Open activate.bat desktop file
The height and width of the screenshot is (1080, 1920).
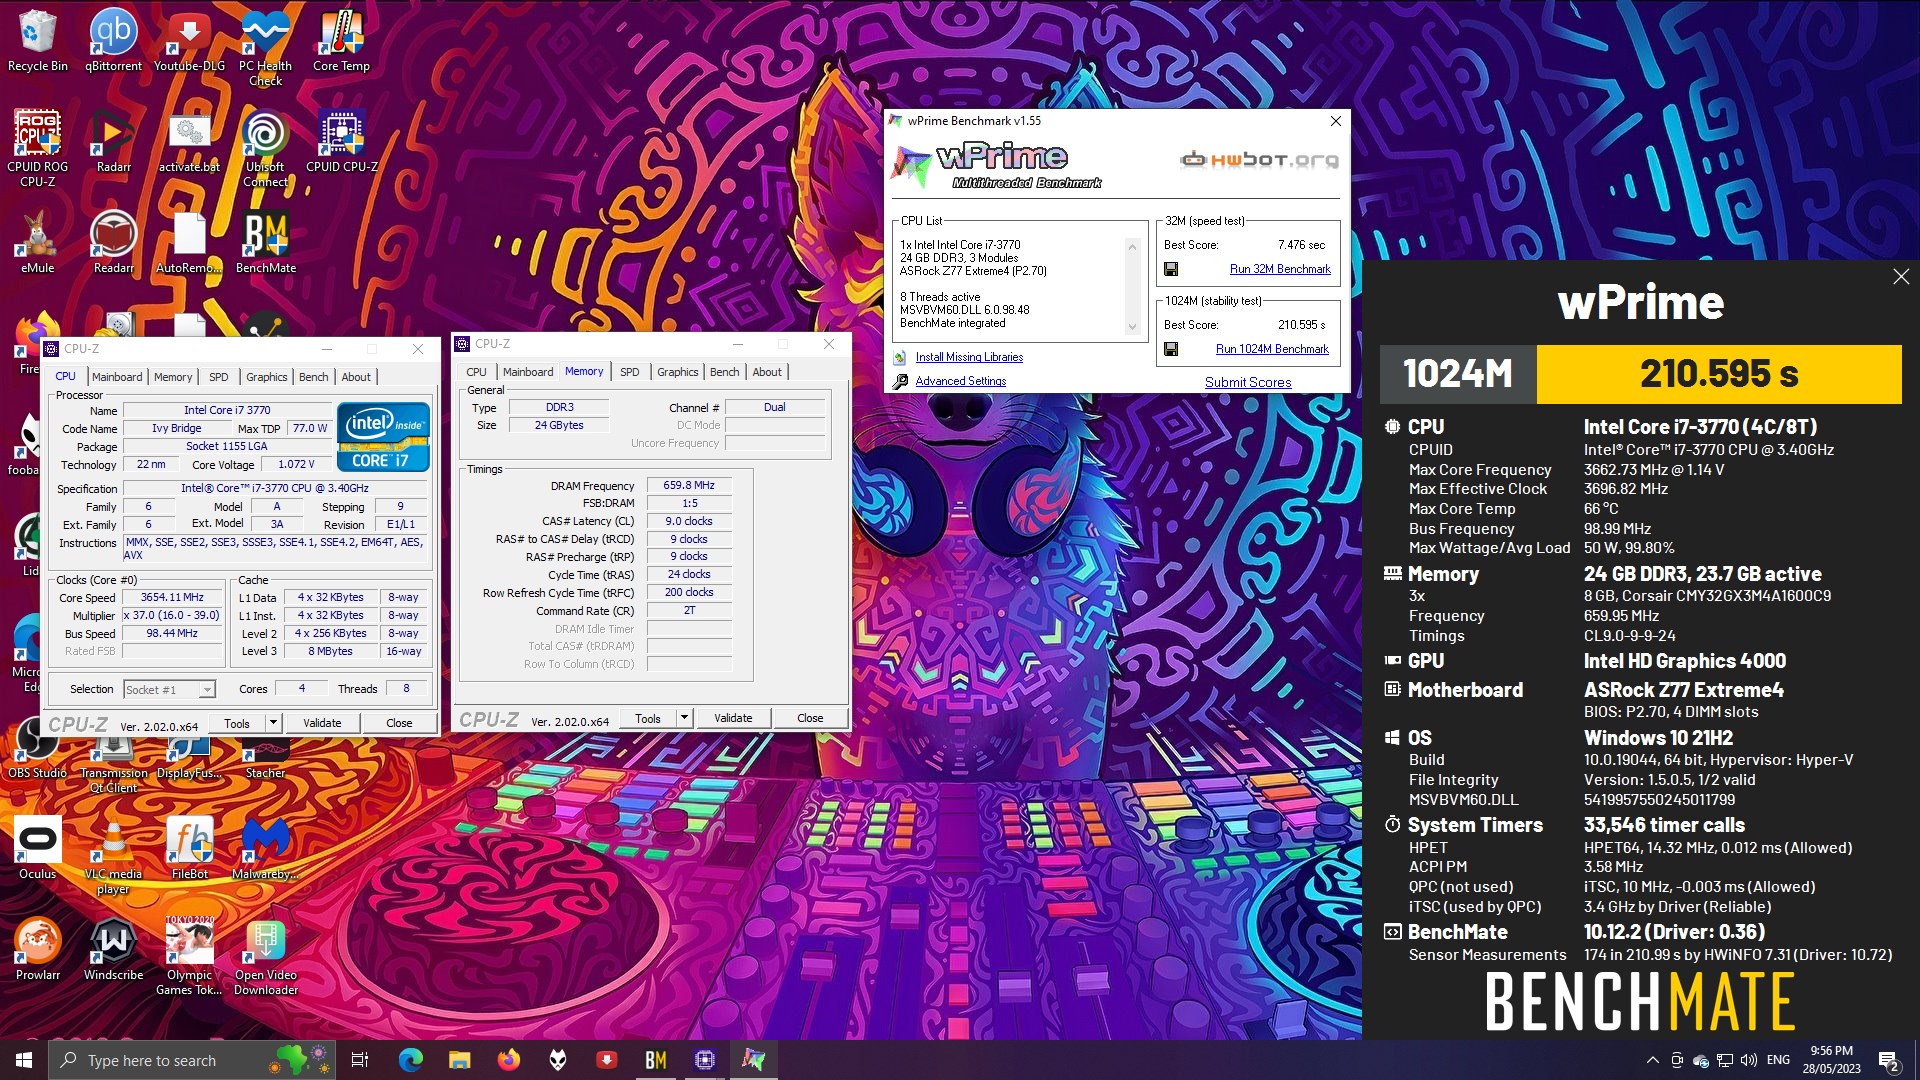(x=189, y=141)
